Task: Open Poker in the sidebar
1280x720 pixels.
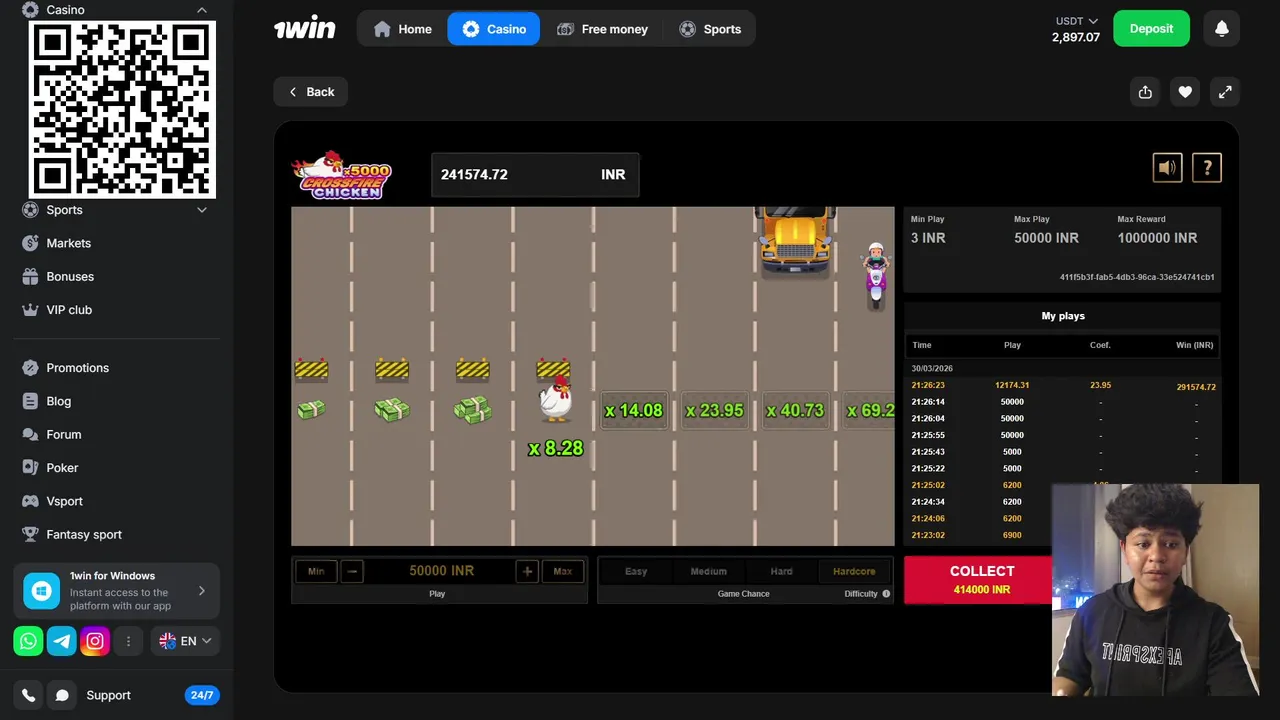Action: coord(62,468)
